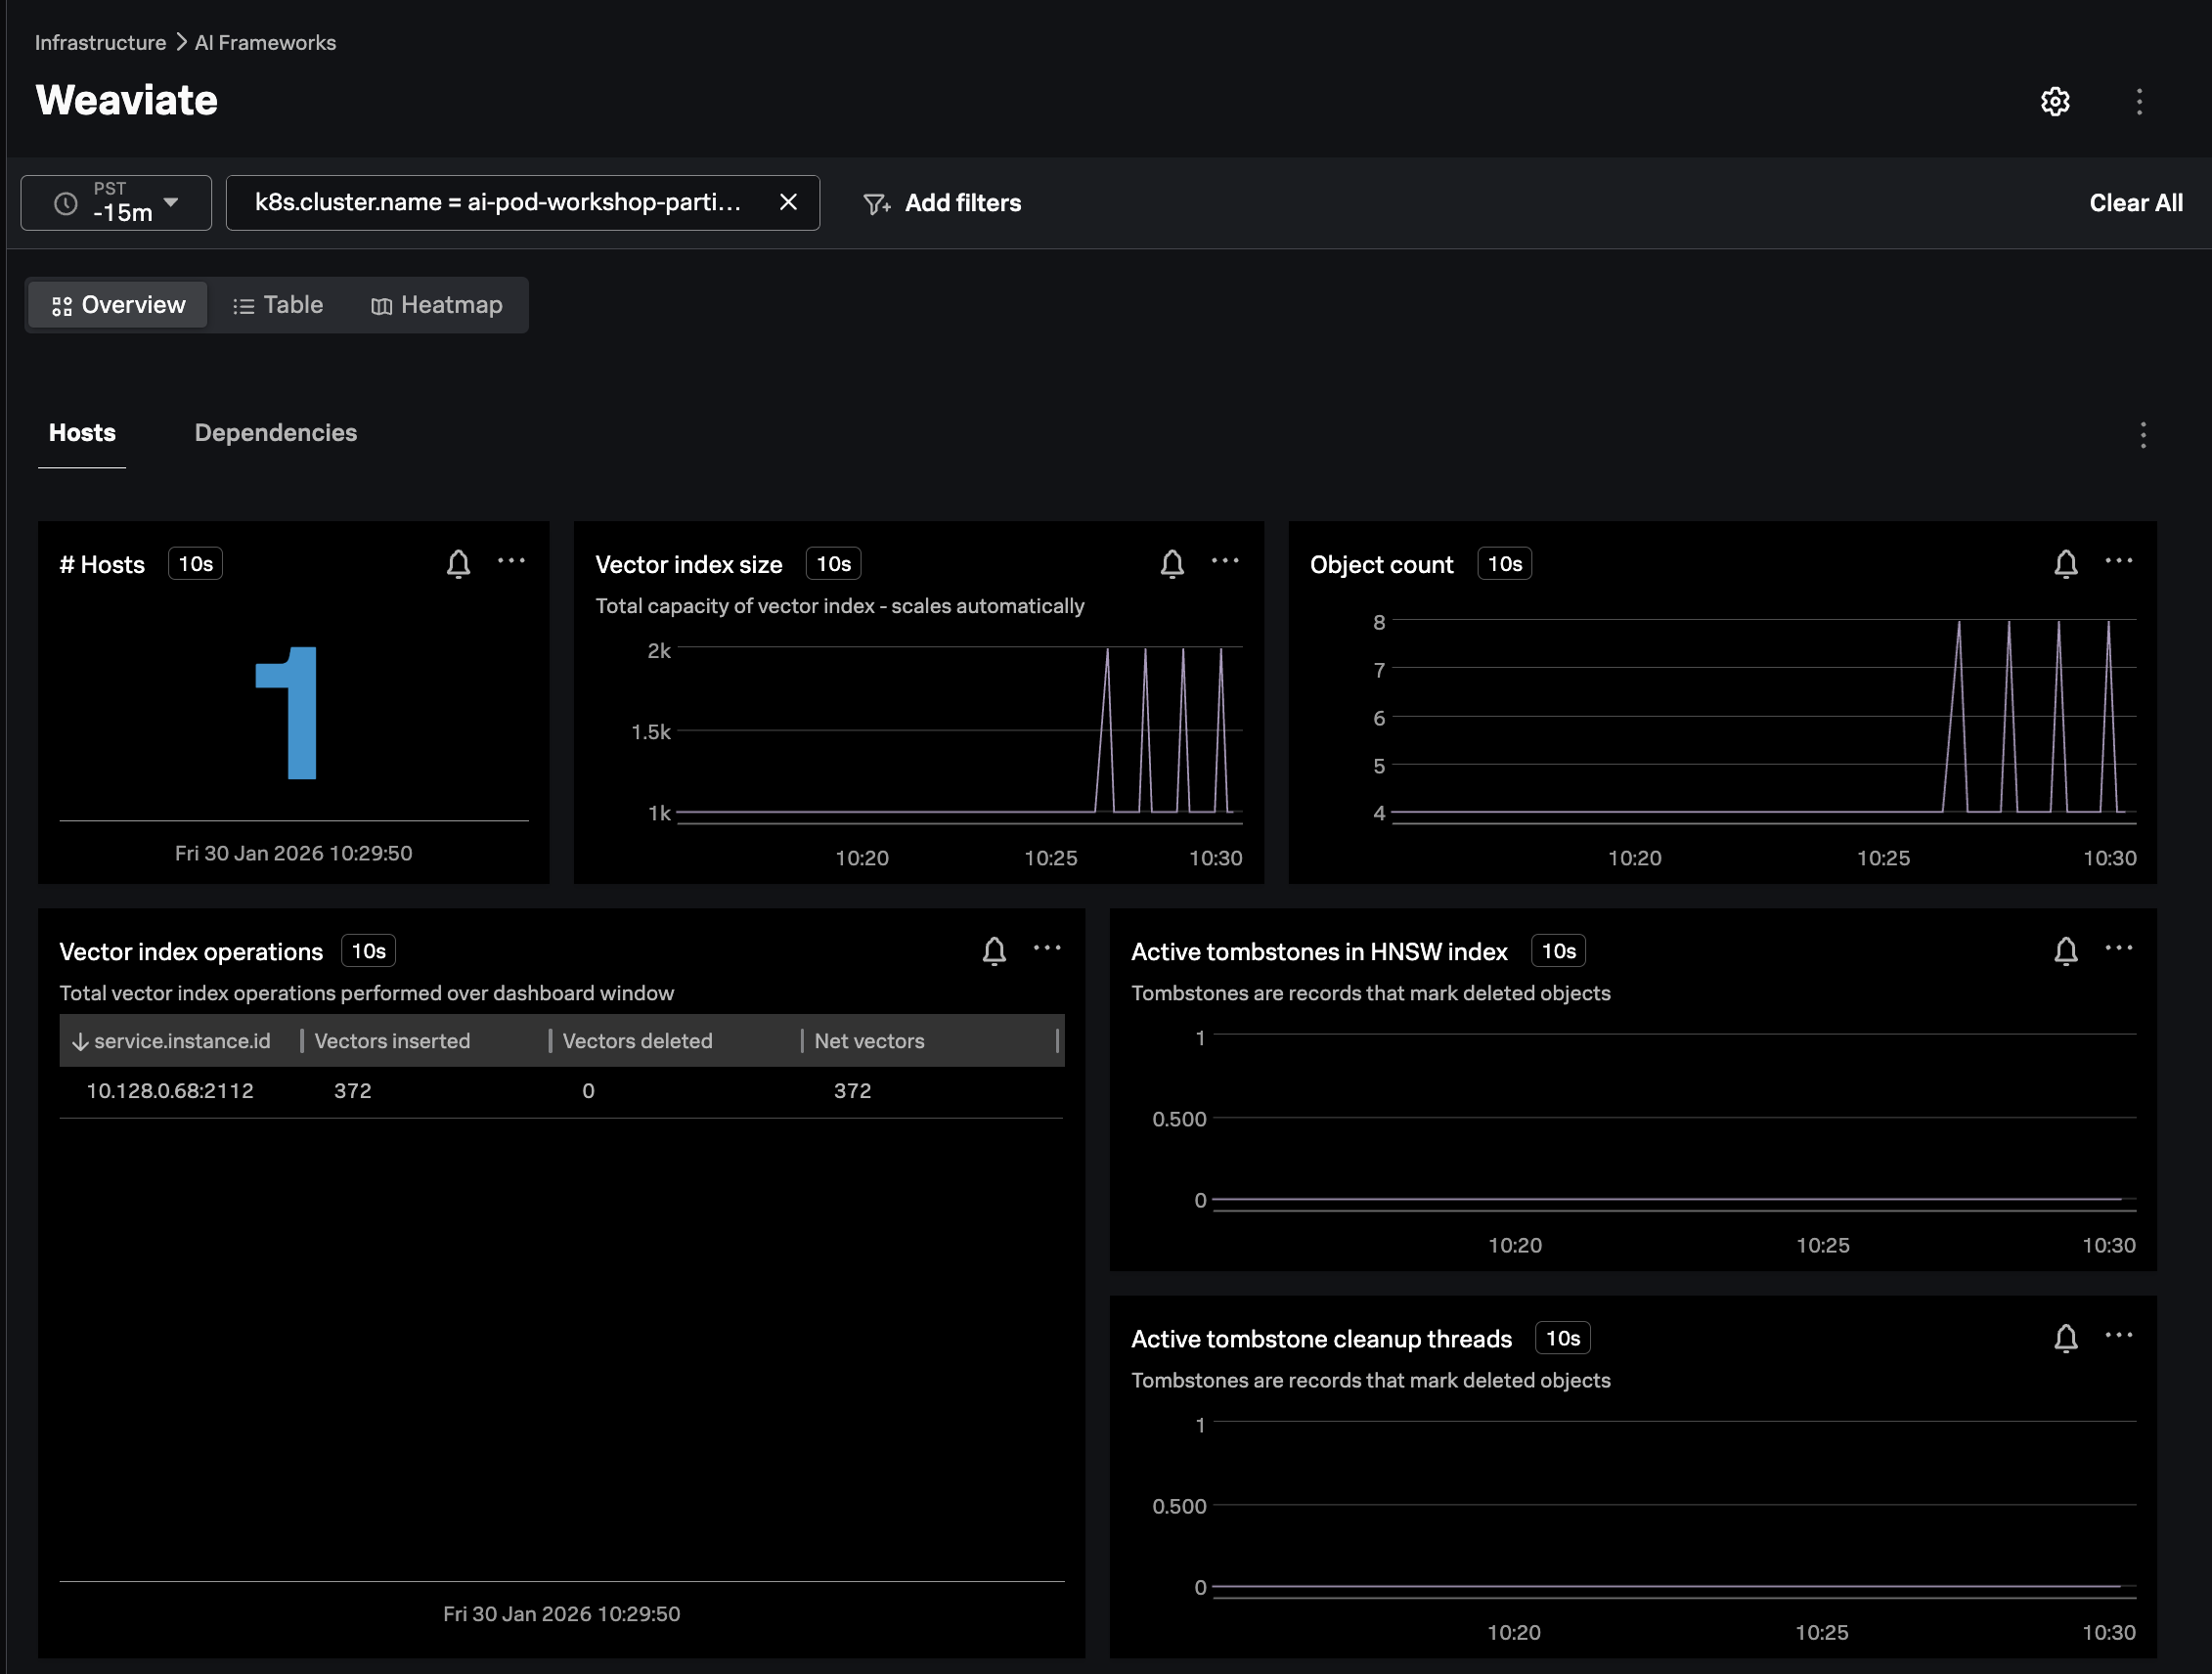Screen dimensions: 2212x1674
Task: Open the Hosts section kebab menu
Action: click(2142, 435)
